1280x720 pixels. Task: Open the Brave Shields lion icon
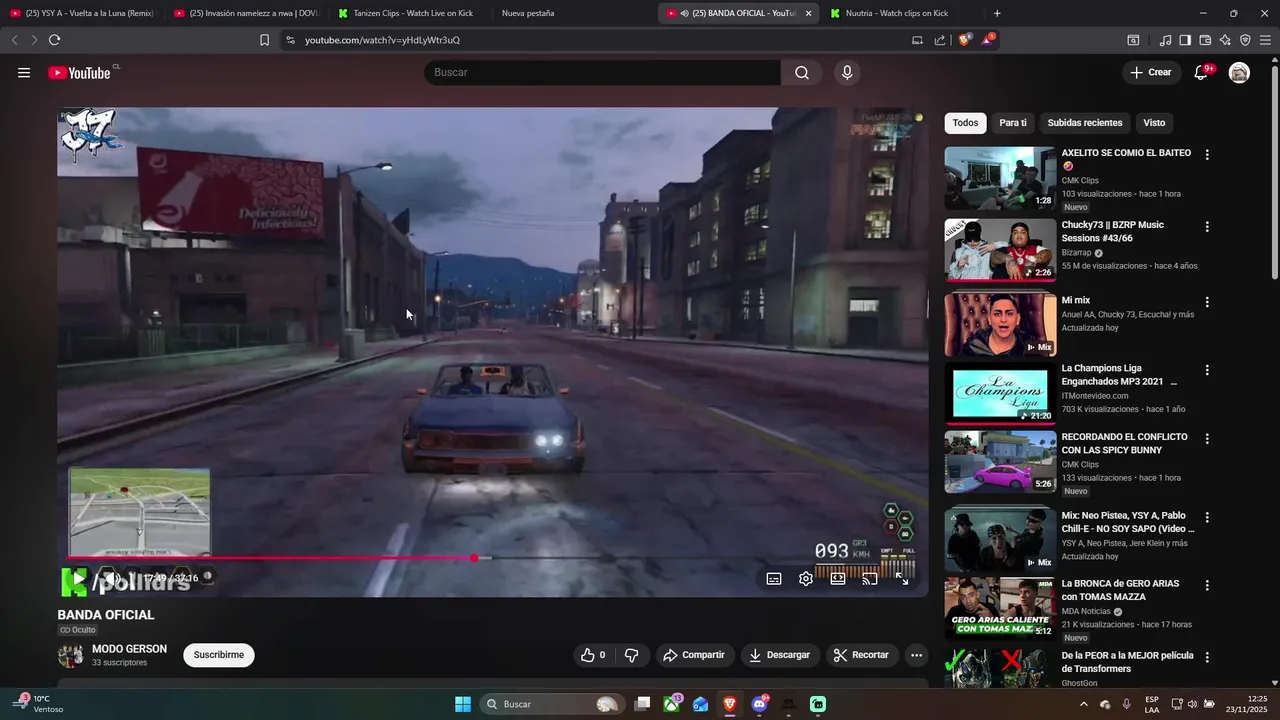(965, 40)
